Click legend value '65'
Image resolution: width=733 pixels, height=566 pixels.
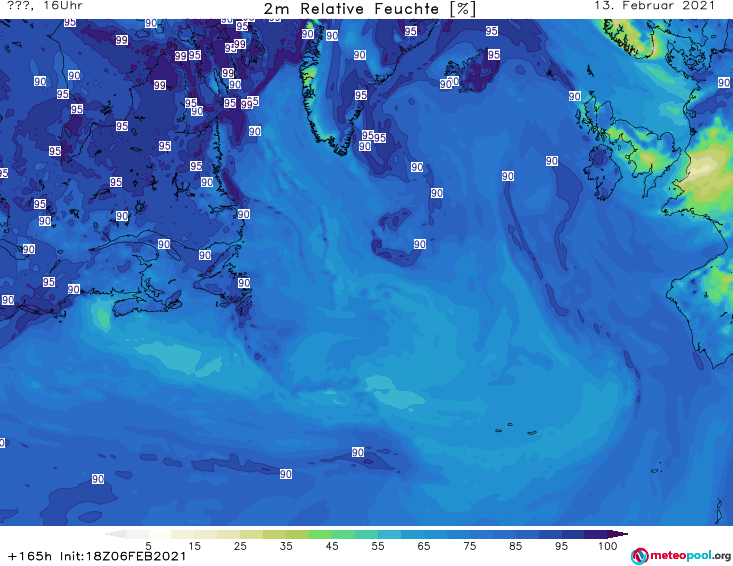click(424, 546)
